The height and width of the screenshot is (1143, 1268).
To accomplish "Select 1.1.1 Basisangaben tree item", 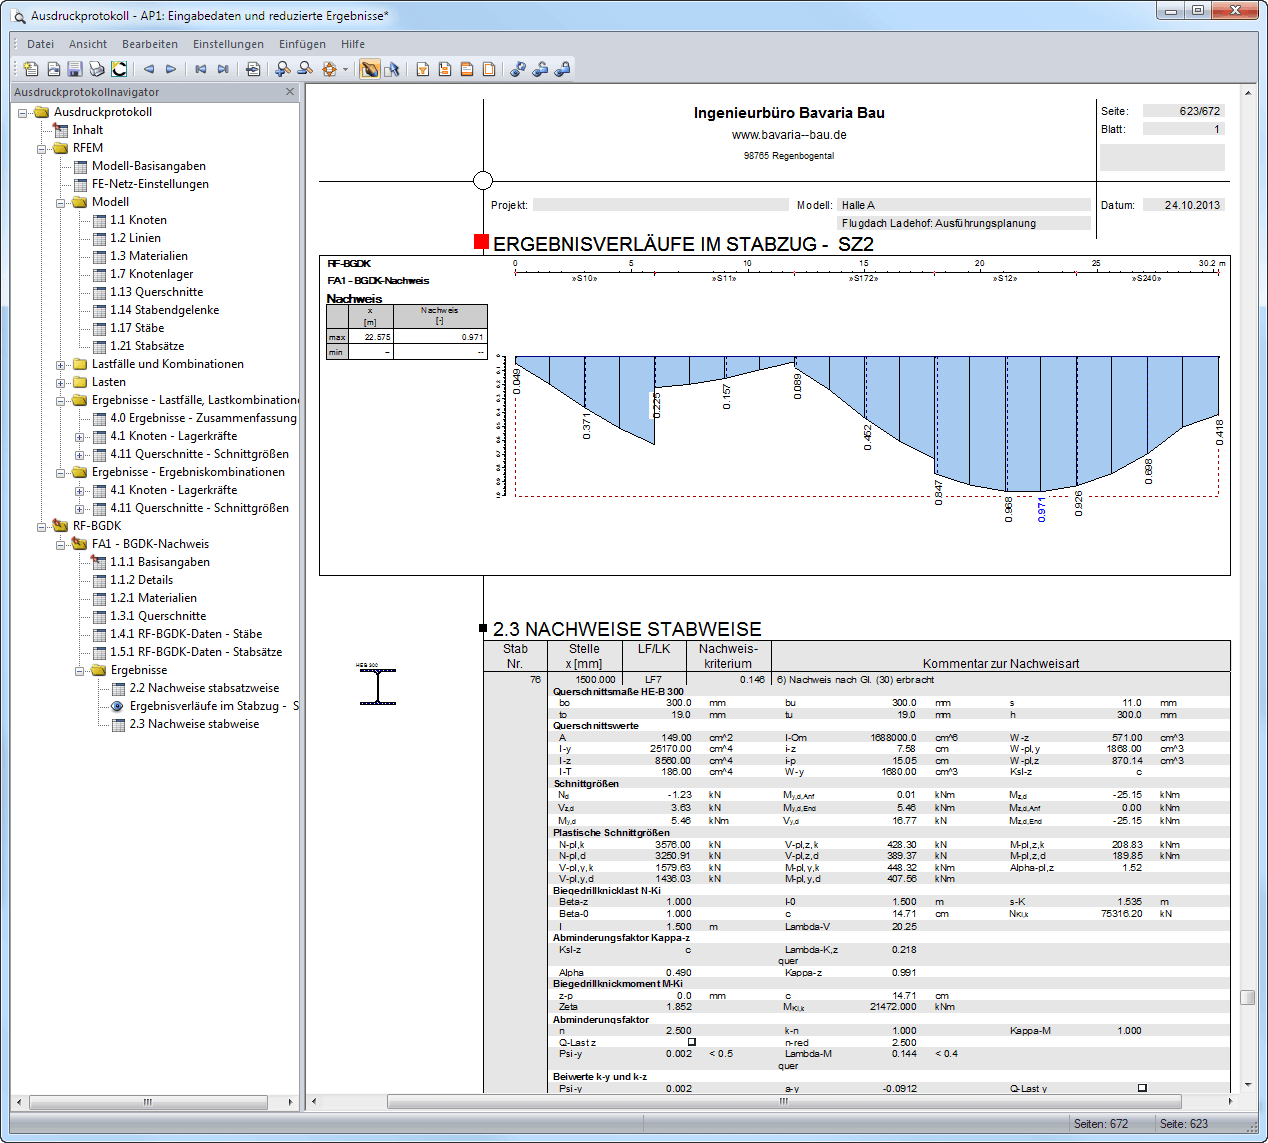I will tap(160, 562).
